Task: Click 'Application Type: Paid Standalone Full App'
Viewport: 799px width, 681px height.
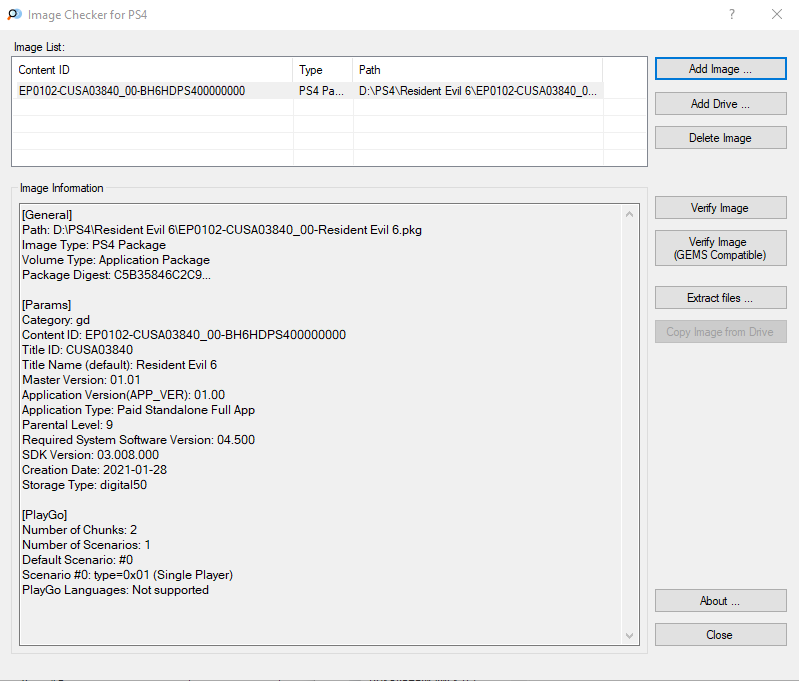Action: pyautogui.click(x=138, y=410)
